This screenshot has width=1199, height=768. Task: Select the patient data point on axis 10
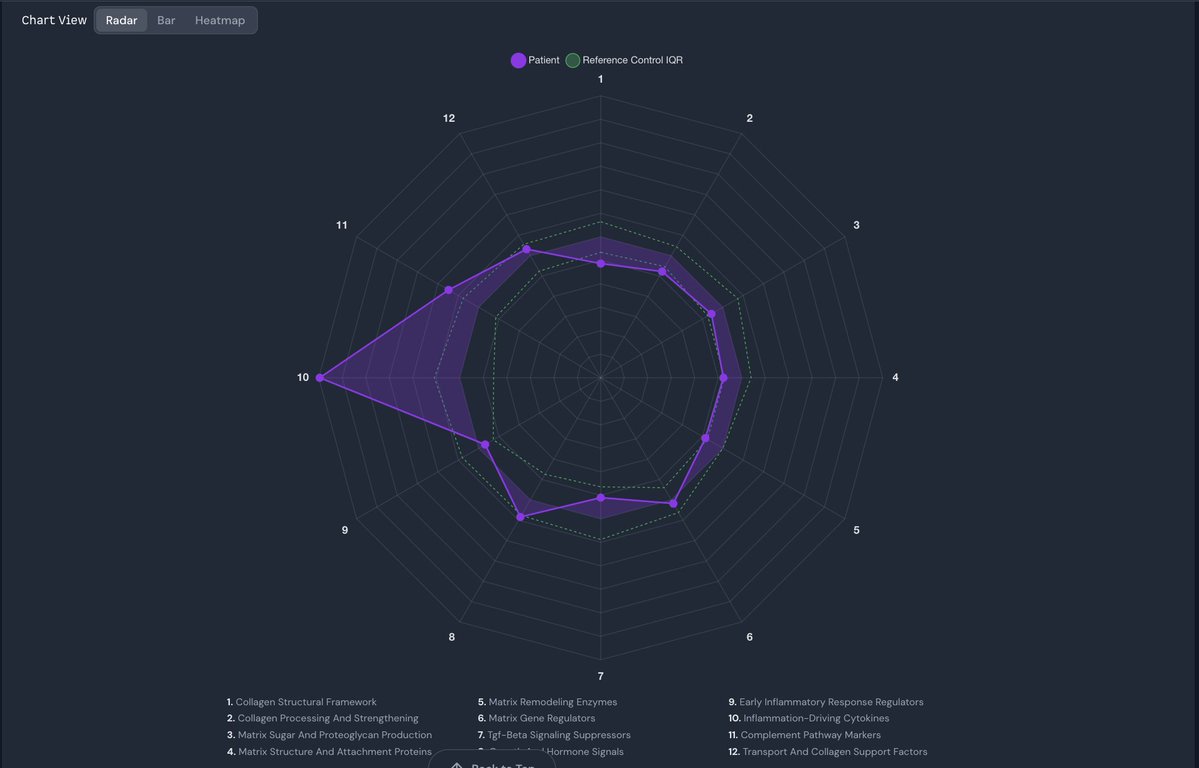[320, 378]
